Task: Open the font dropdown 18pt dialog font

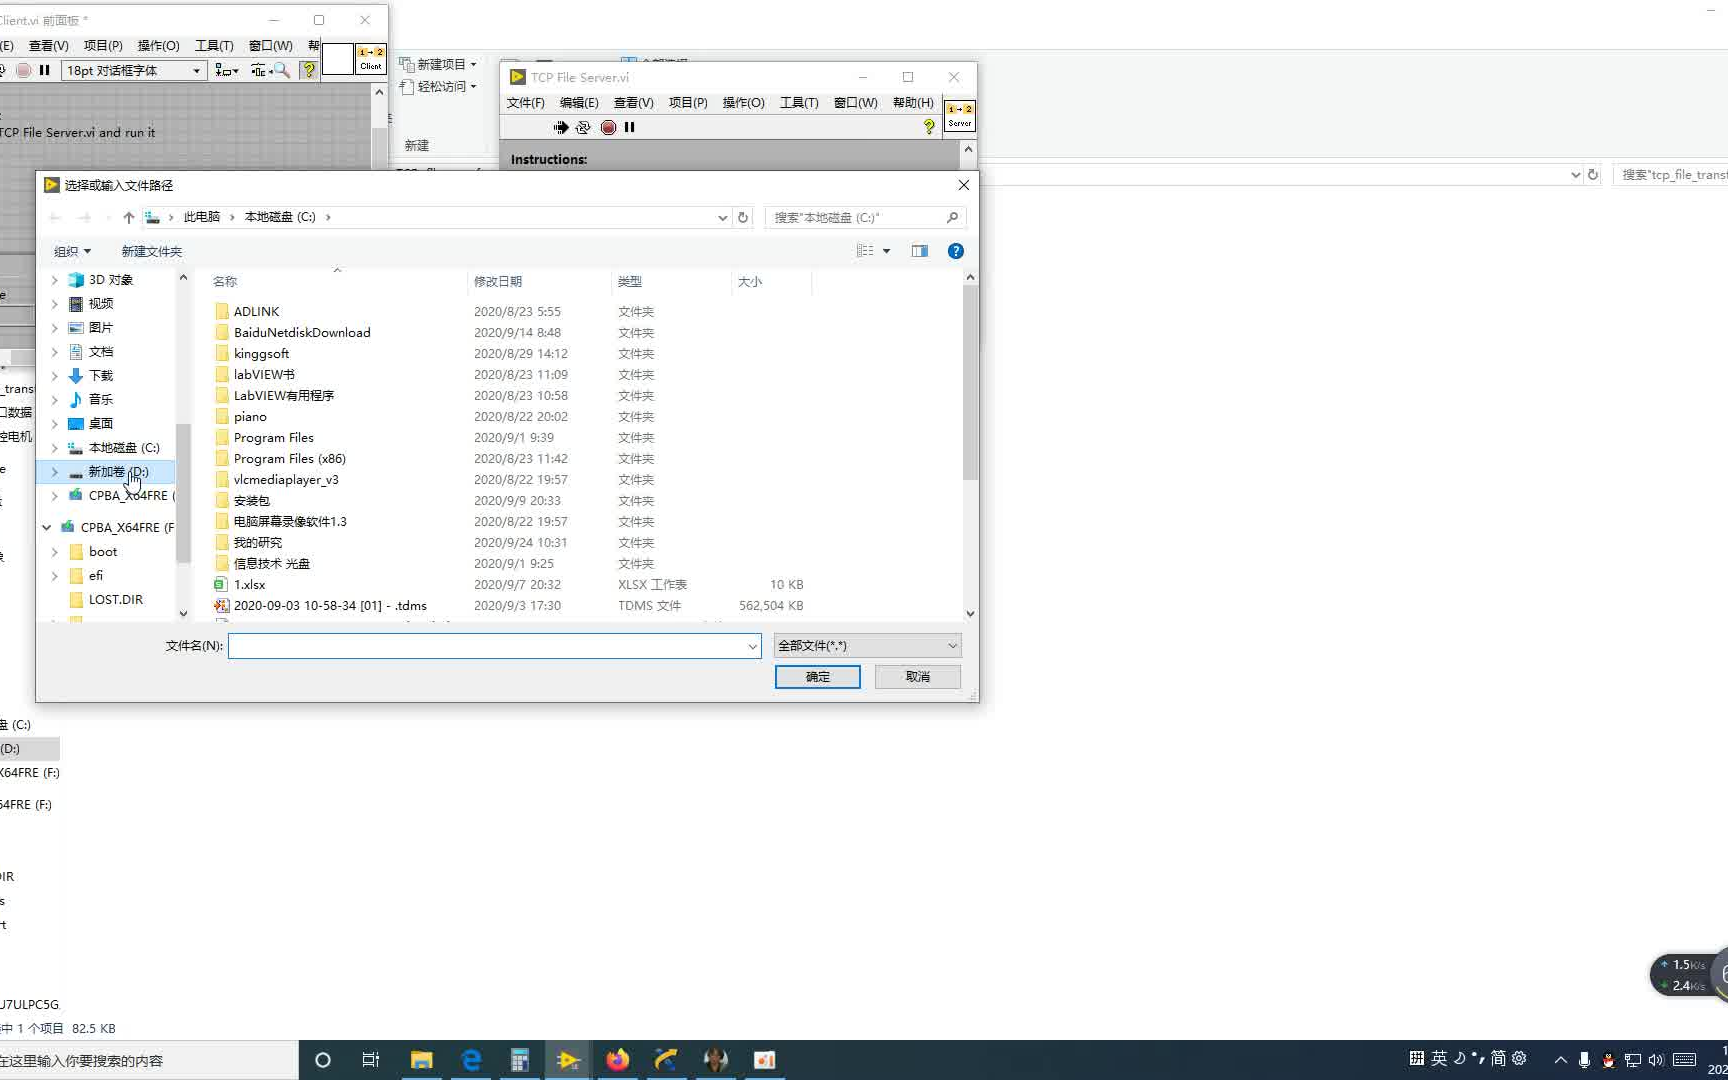Action: point(134,70)
